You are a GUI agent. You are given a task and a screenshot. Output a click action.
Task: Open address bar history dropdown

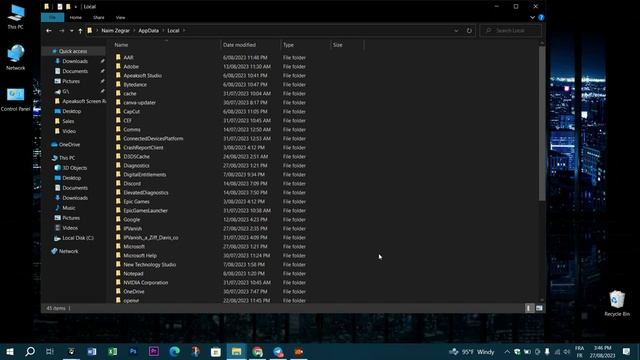[x=456, y=31]
